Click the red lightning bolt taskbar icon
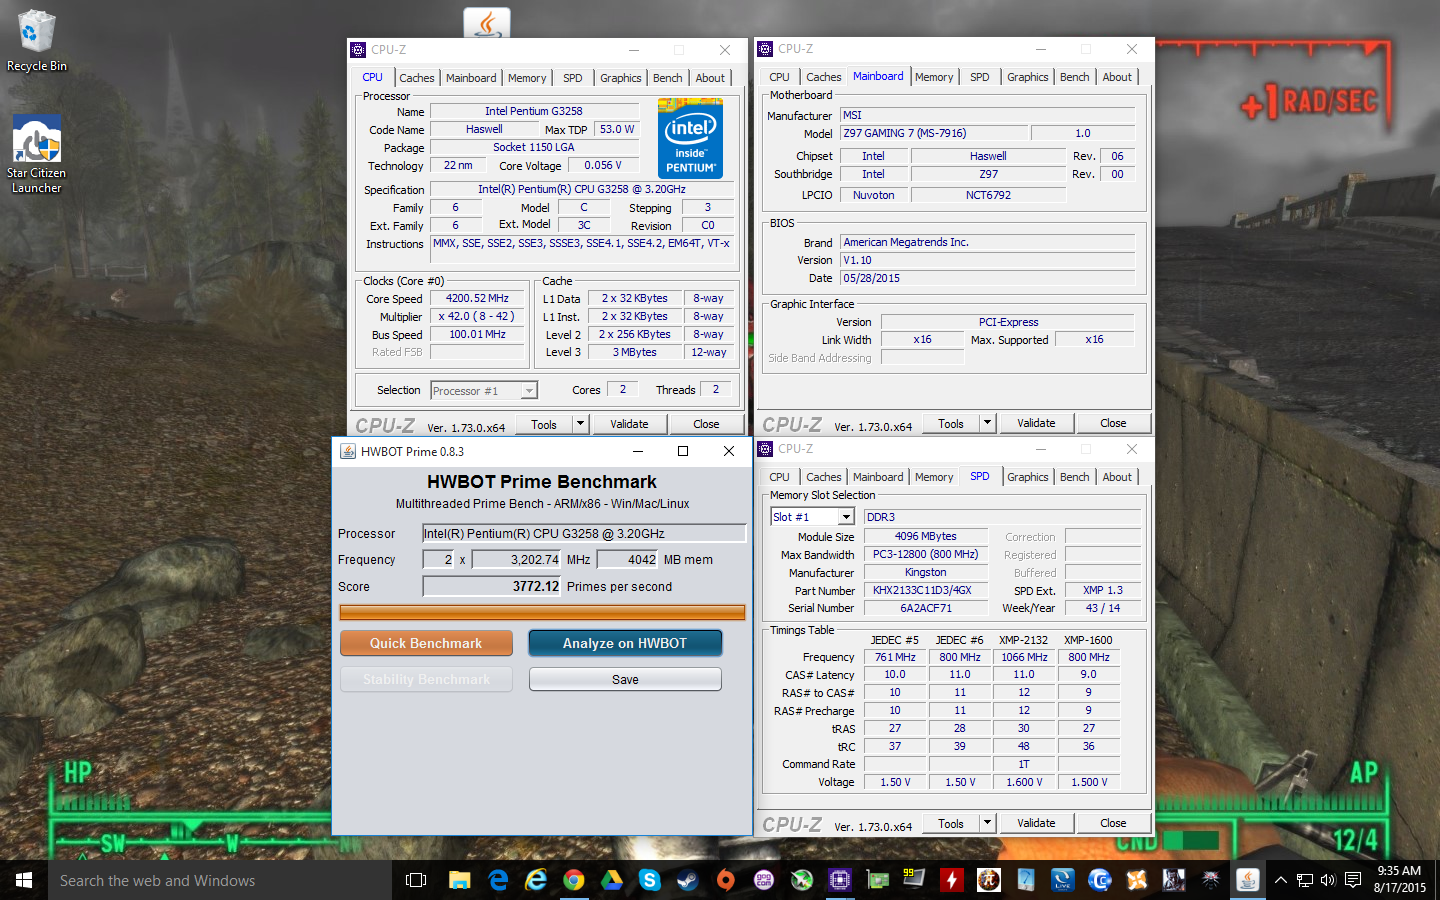1440x900 pixels. 951,880
